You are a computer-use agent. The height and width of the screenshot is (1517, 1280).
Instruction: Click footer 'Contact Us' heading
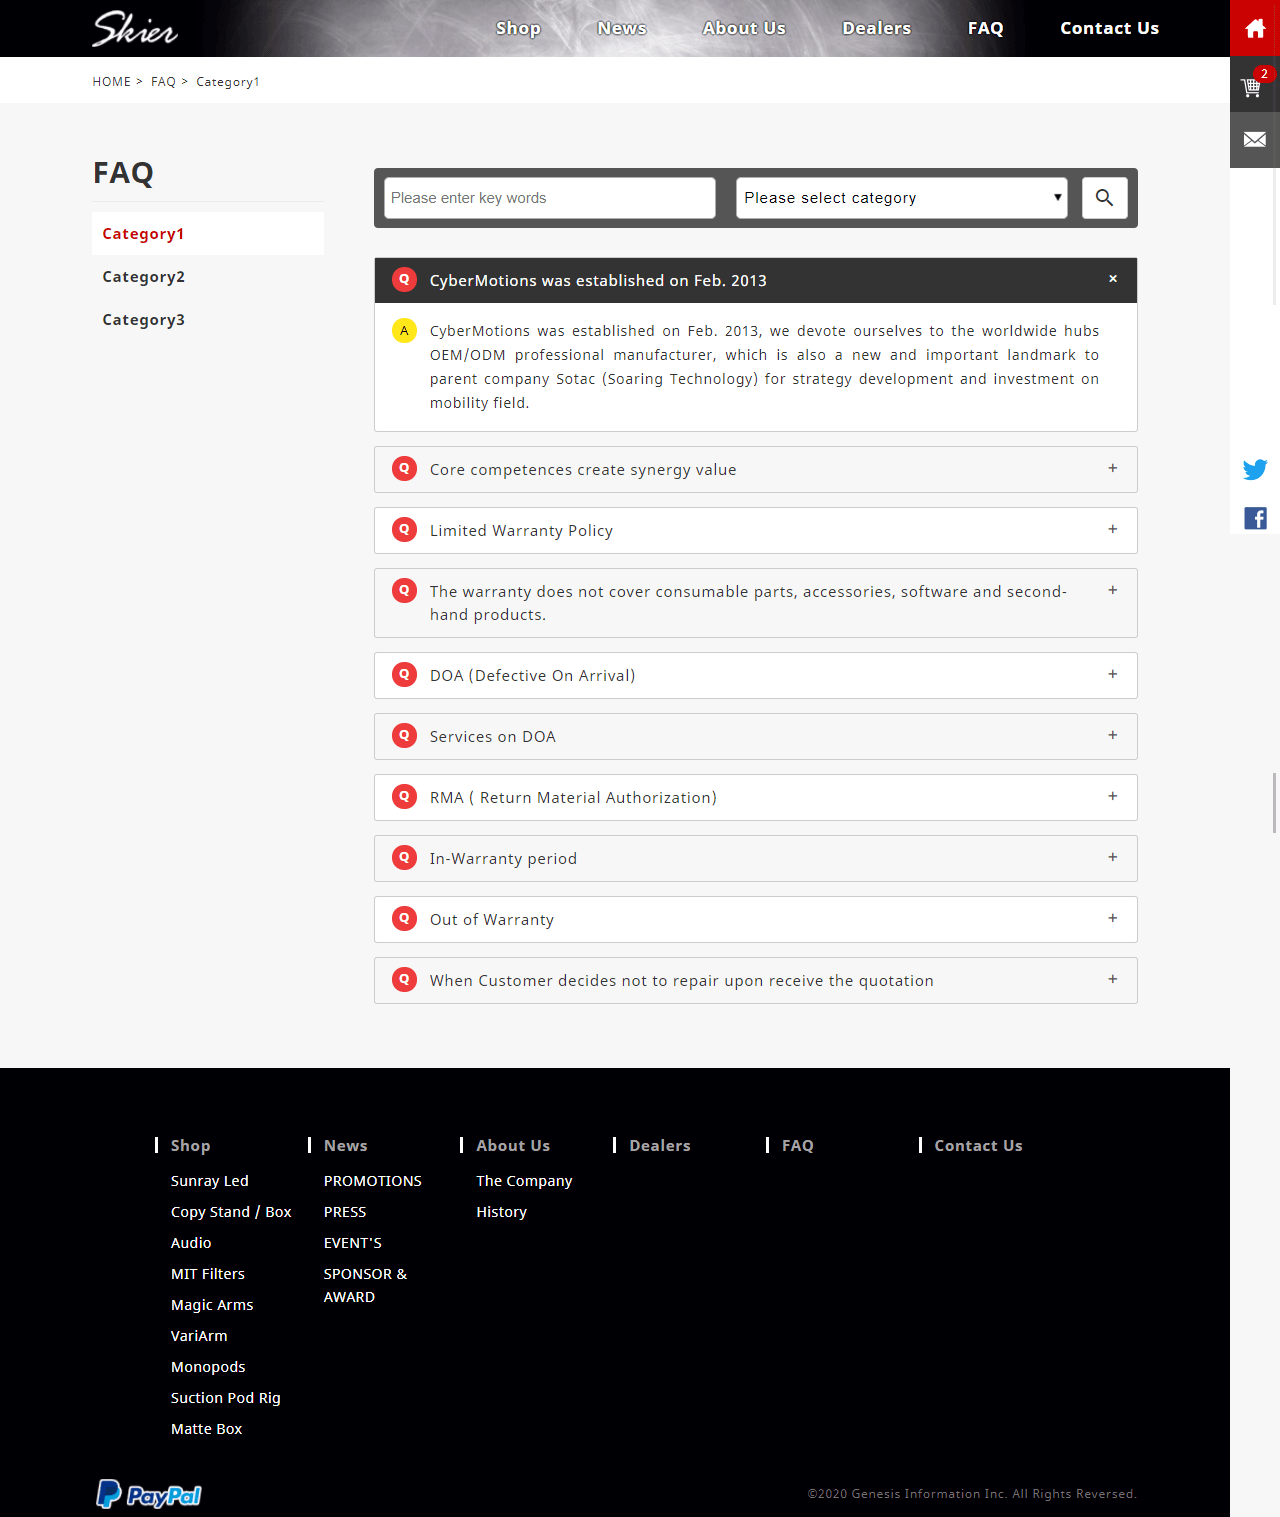978,1145
